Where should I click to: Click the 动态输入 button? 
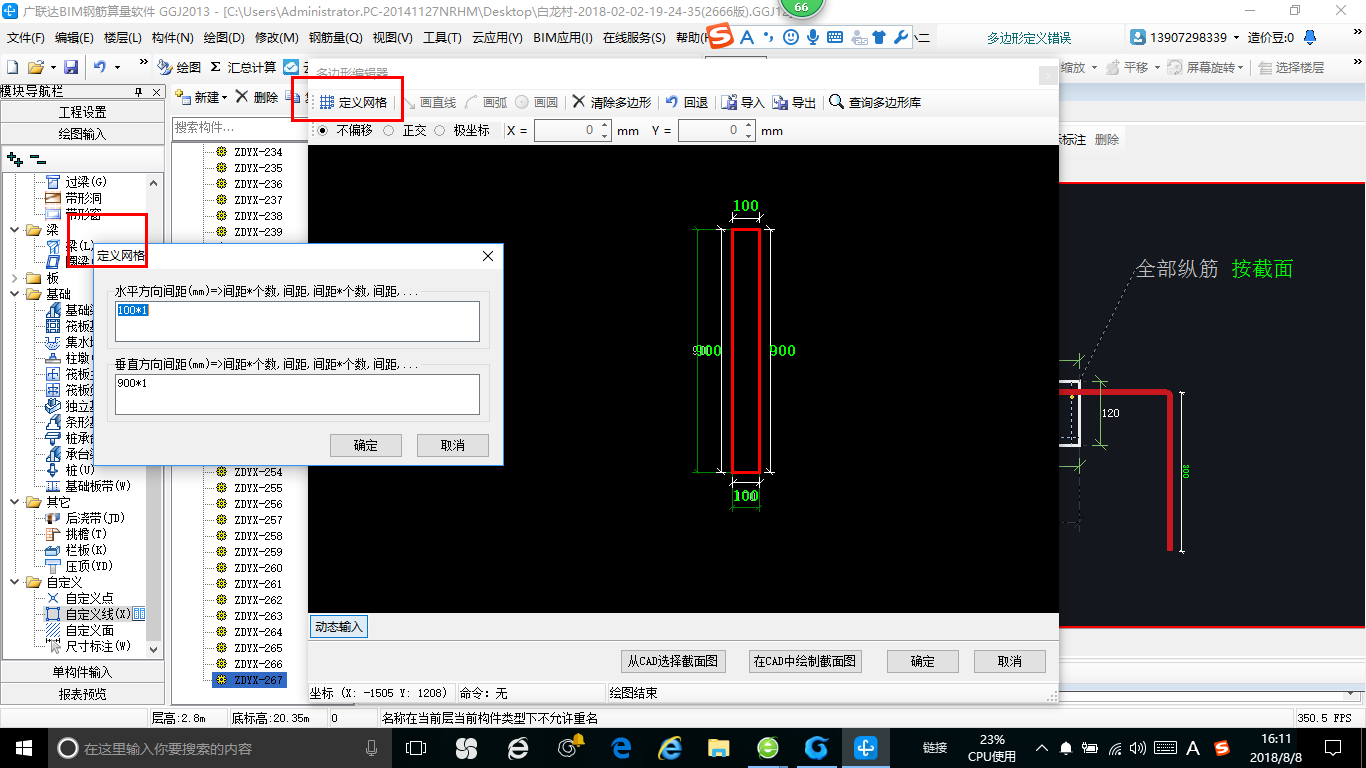(339, 627)
